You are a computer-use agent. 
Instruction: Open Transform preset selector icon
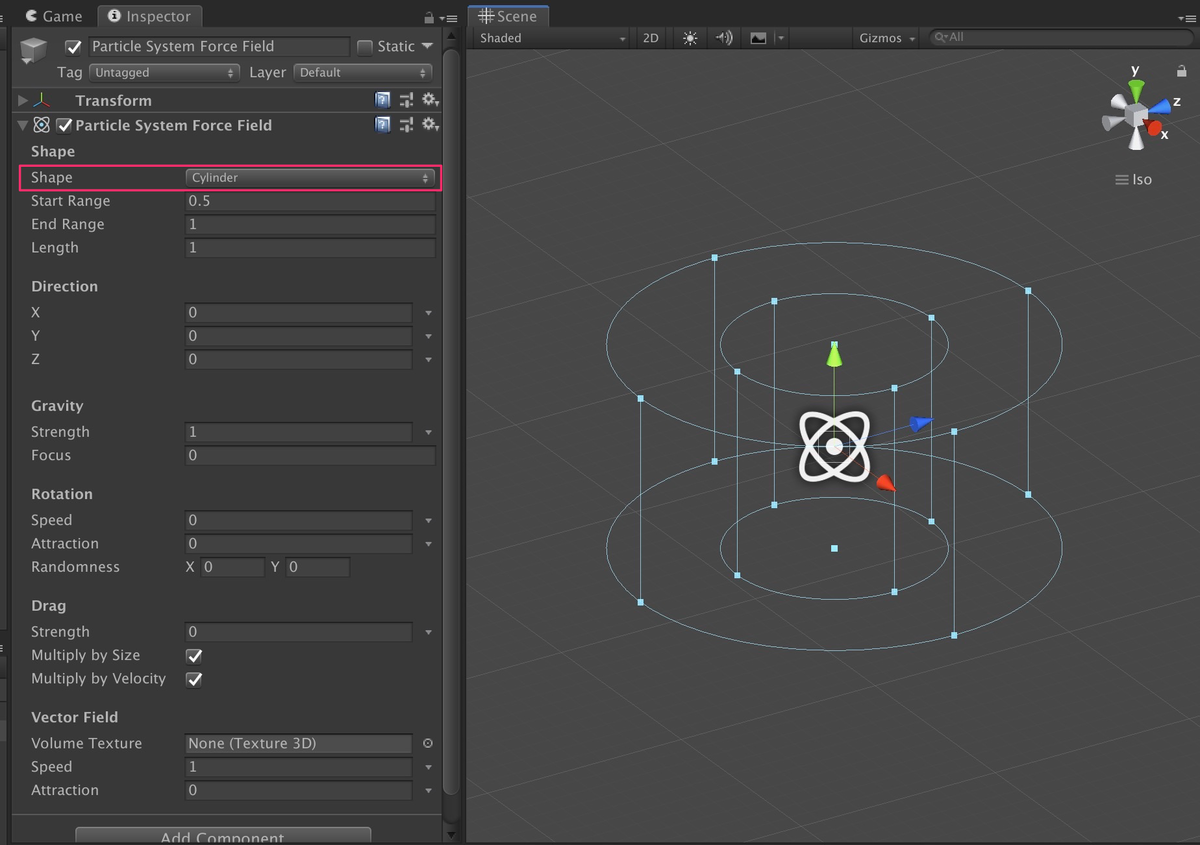coord(406,100)
